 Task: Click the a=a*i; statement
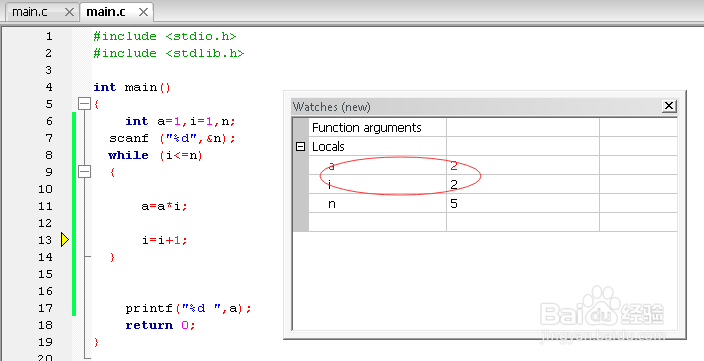point(164,206)
